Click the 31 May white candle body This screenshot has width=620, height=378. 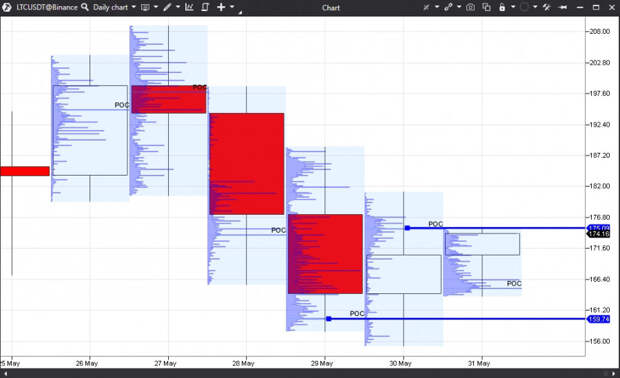482,244
